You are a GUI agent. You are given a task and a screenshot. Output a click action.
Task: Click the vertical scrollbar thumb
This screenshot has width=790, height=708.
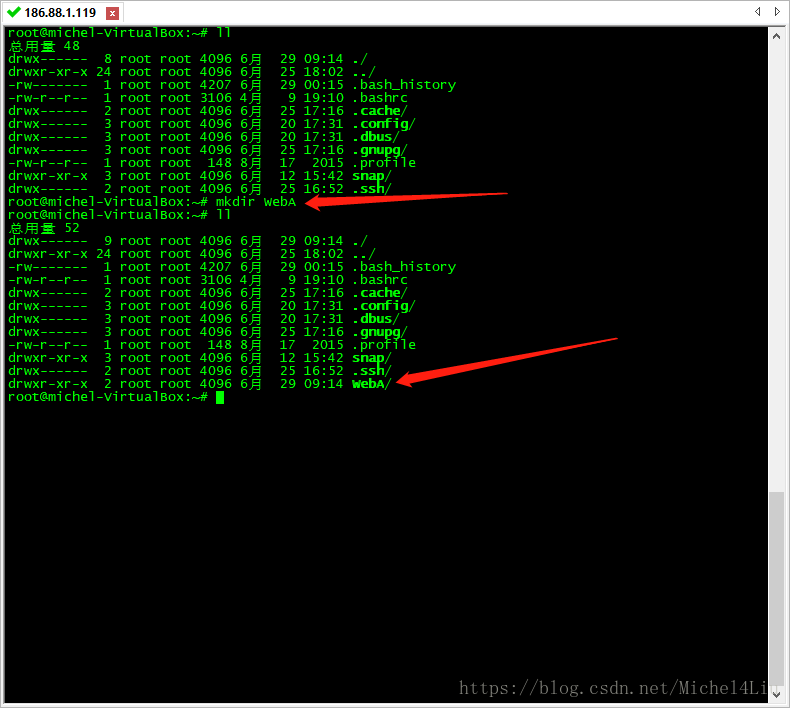776,588
